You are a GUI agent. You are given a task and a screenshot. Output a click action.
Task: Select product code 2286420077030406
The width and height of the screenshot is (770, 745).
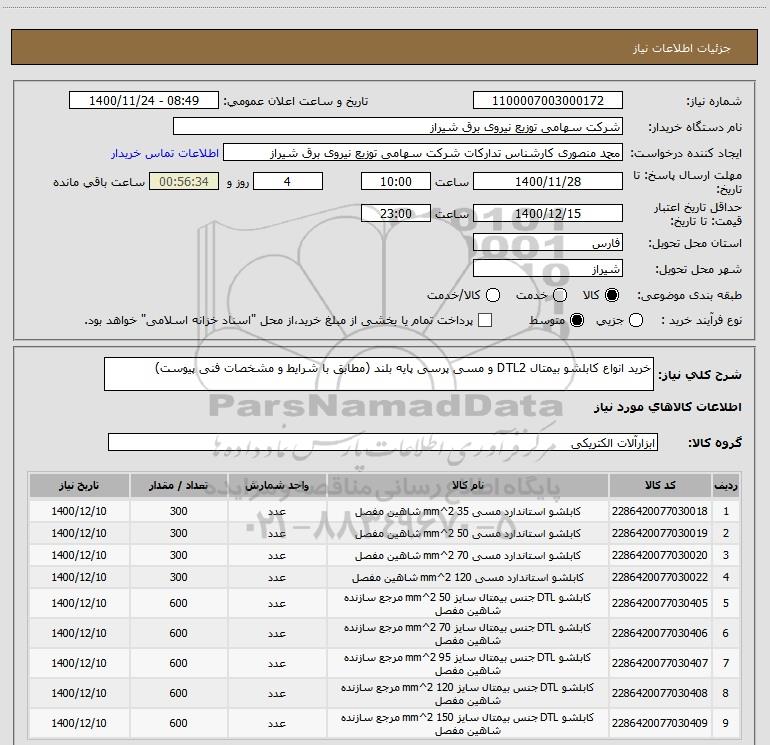coord(660,633)
